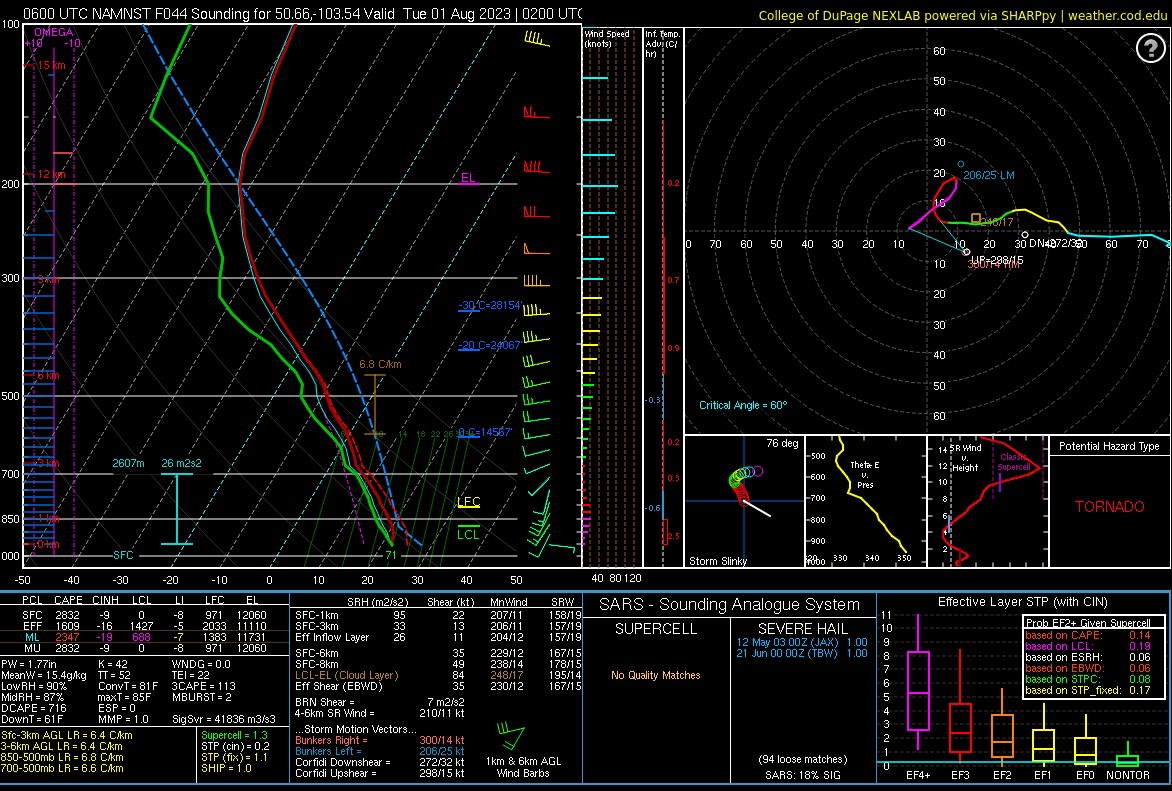Click the OMEGA label on the skew-T
Screen dimensions: 1172x791
[x=53, y=32]
